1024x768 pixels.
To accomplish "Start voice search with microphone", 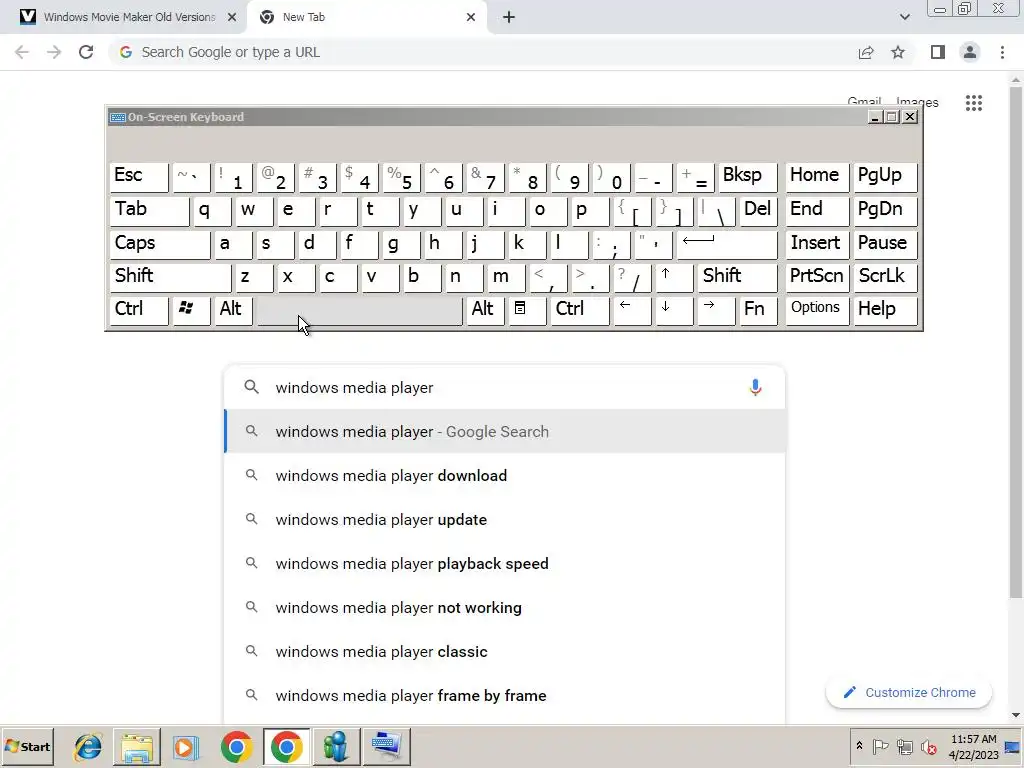I will pyautogui.click(x=755, y=387).
